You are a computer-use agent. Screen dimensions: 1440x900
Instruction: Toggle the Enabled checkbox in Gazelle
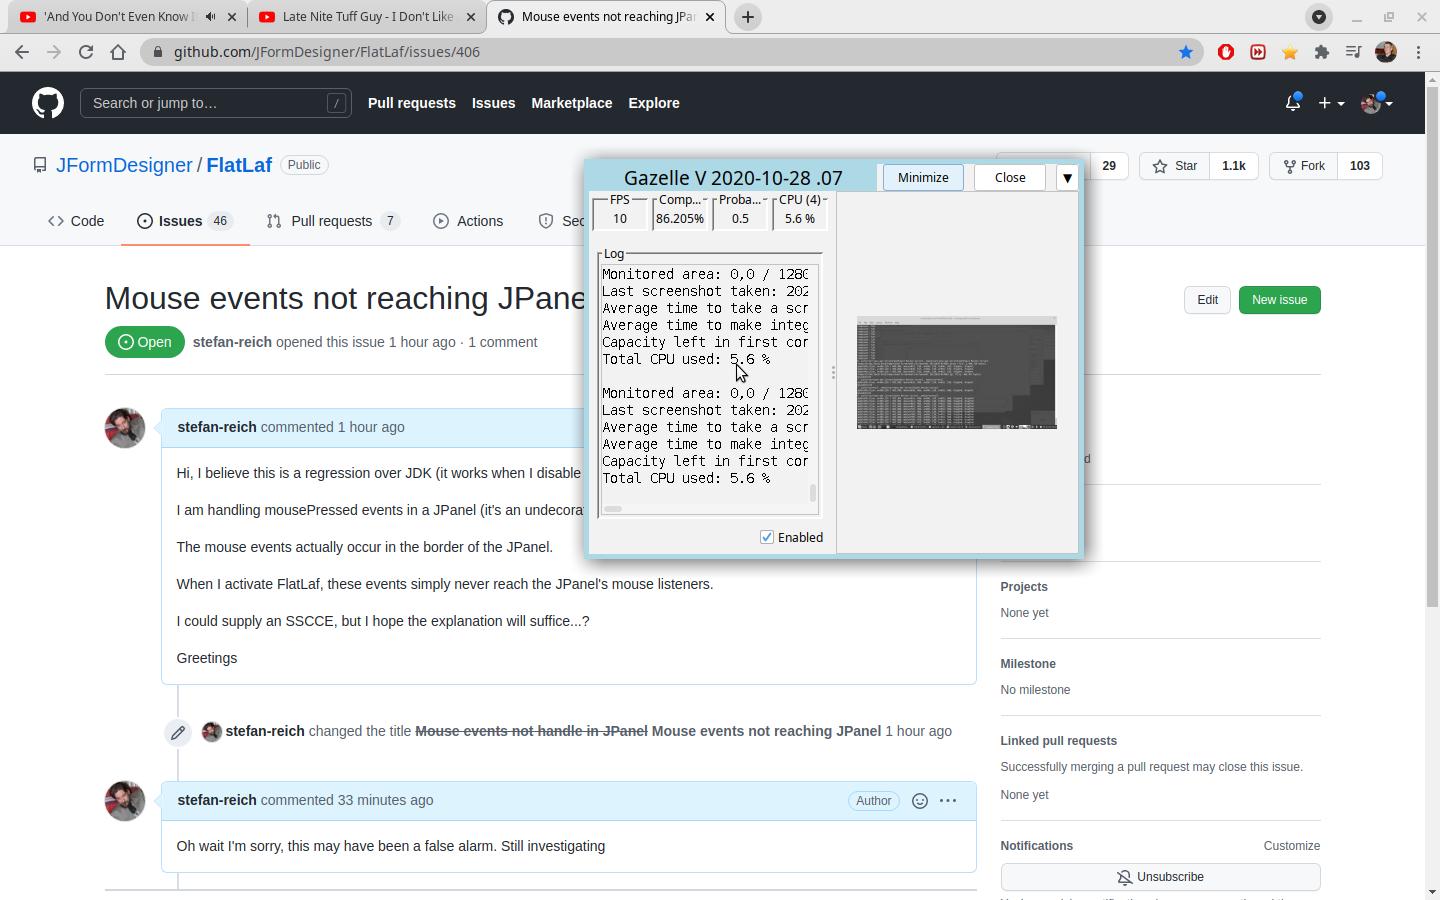767,537
